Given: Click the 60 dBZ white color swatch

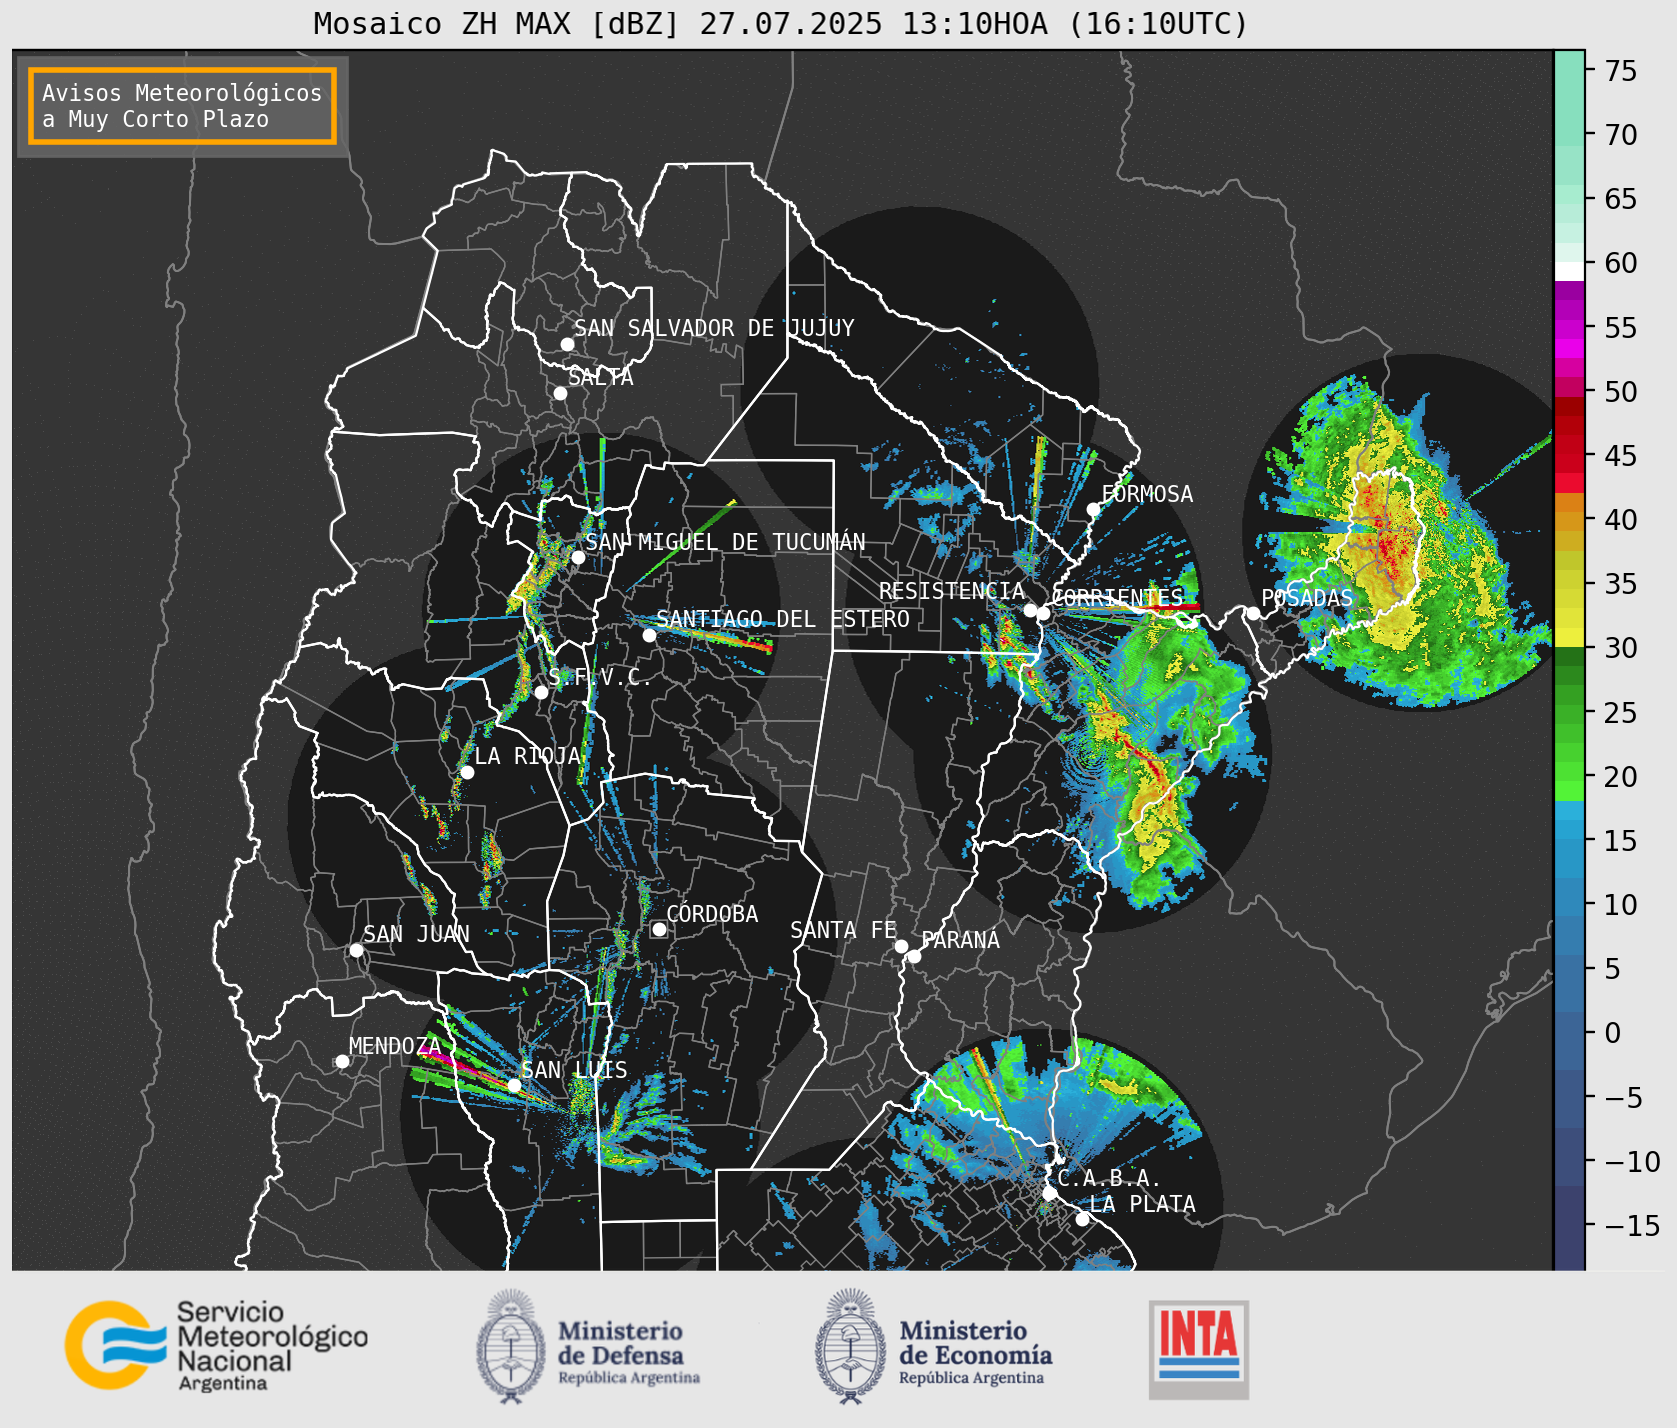Looking at the screenshot, I should pyautogui.click(x=1569, y=270).
